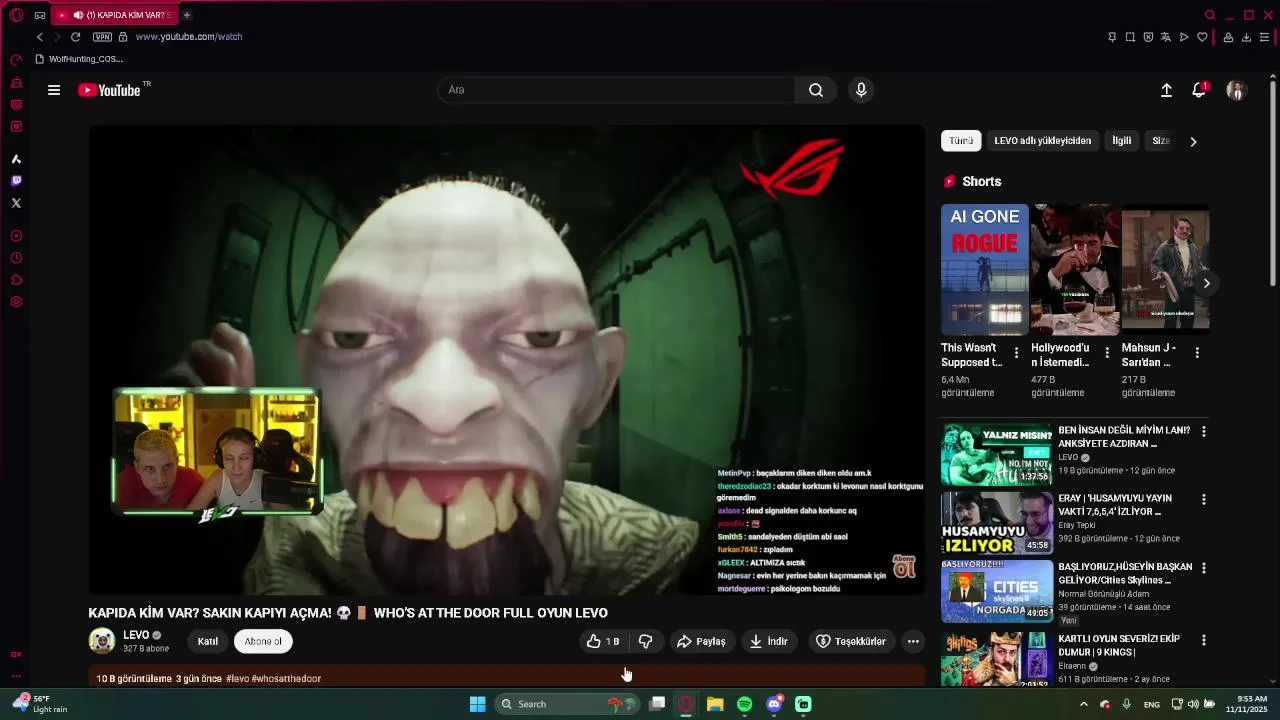1280x720 pixels.
Task: Open browser downloads icon in toolbar
Action: (1246, 37)
